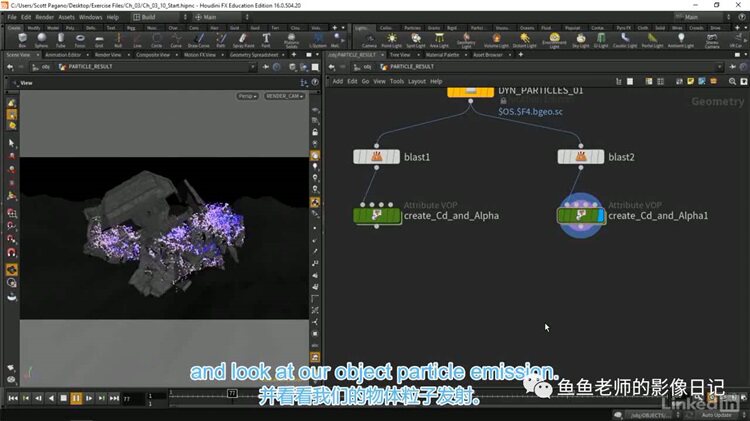This screenshot has width=750, height=421.
Task: Add an Environment Light from the shelf
Action: [554, 40]
